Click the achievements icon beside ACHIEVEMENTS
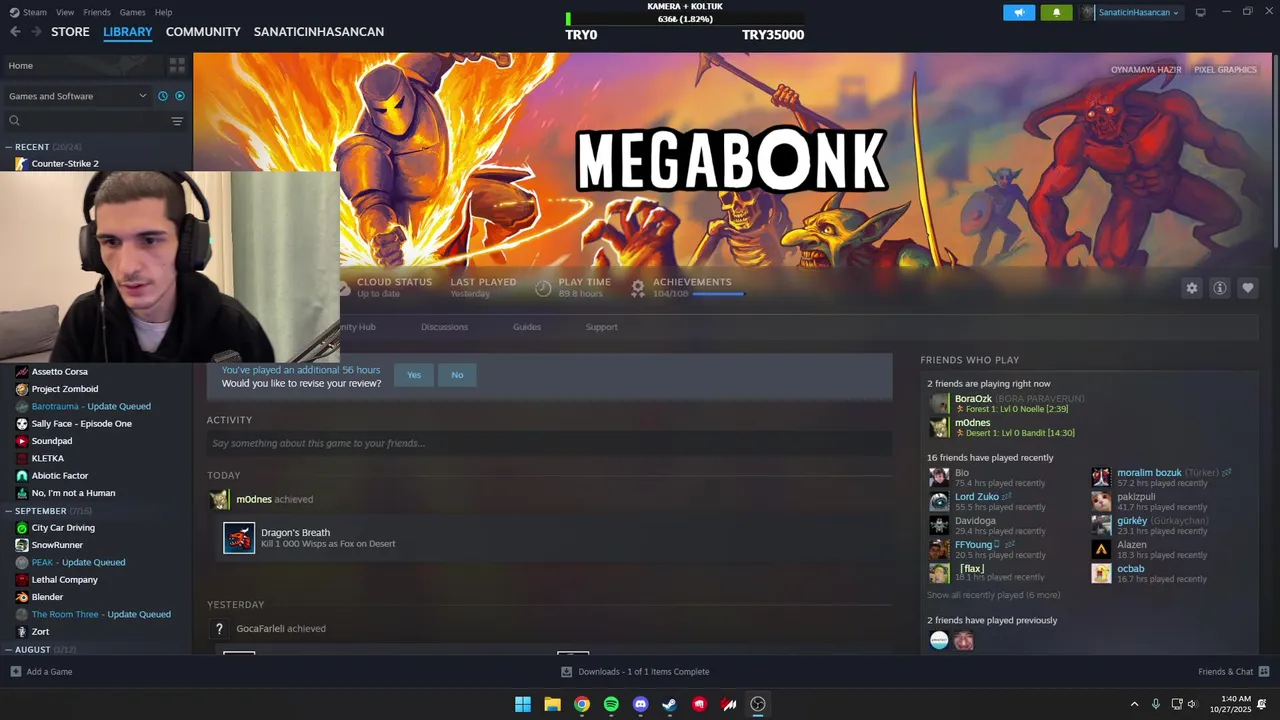This screenshot has width=1280, height=720. [637, 288]
